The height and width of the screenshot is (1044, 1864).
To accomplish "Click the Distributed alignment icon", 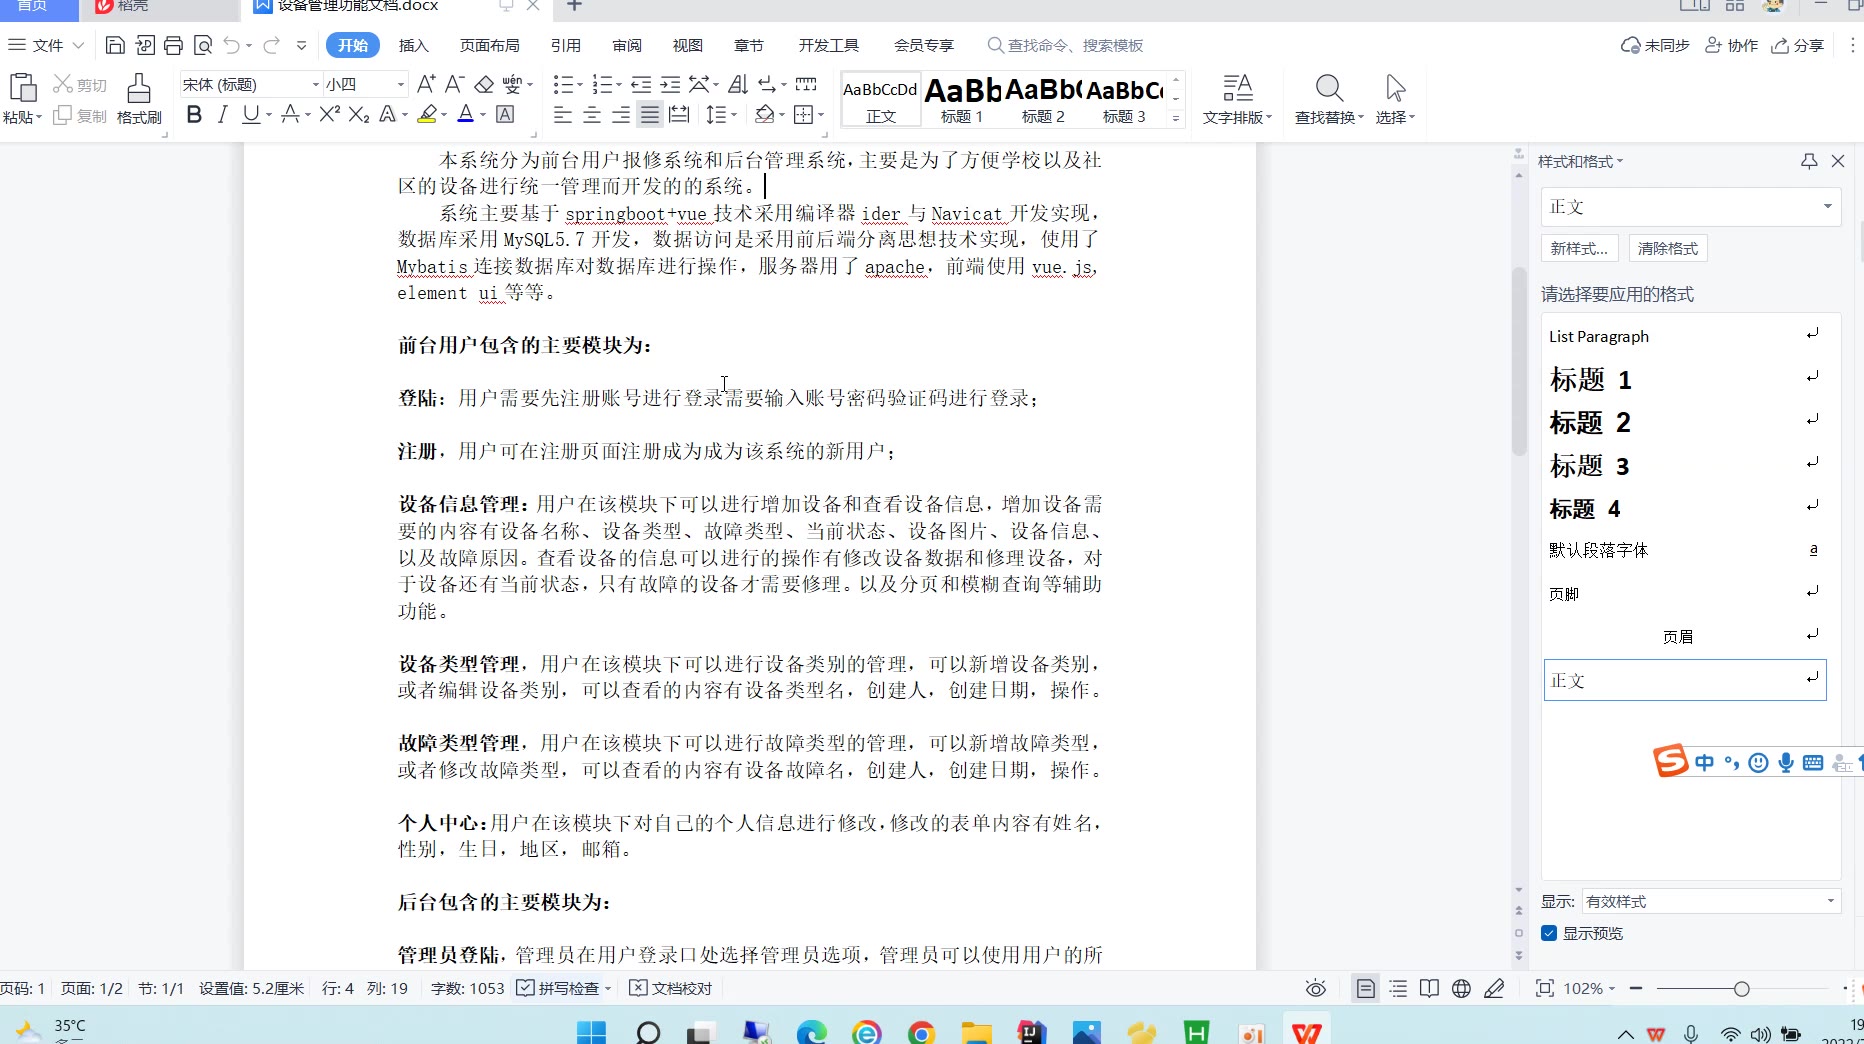I will tap(679, 114).
